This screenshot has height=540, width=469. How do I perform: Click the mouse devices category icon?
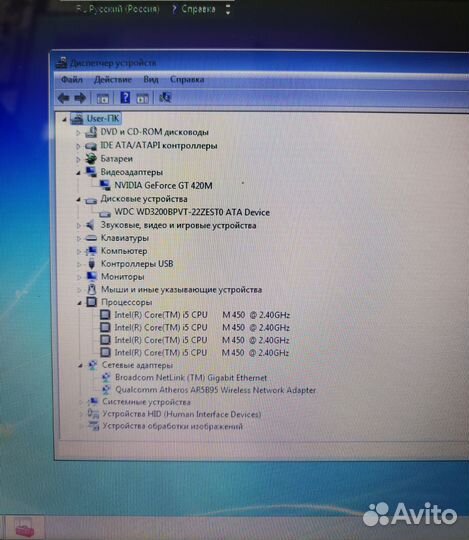click(92, 289)
